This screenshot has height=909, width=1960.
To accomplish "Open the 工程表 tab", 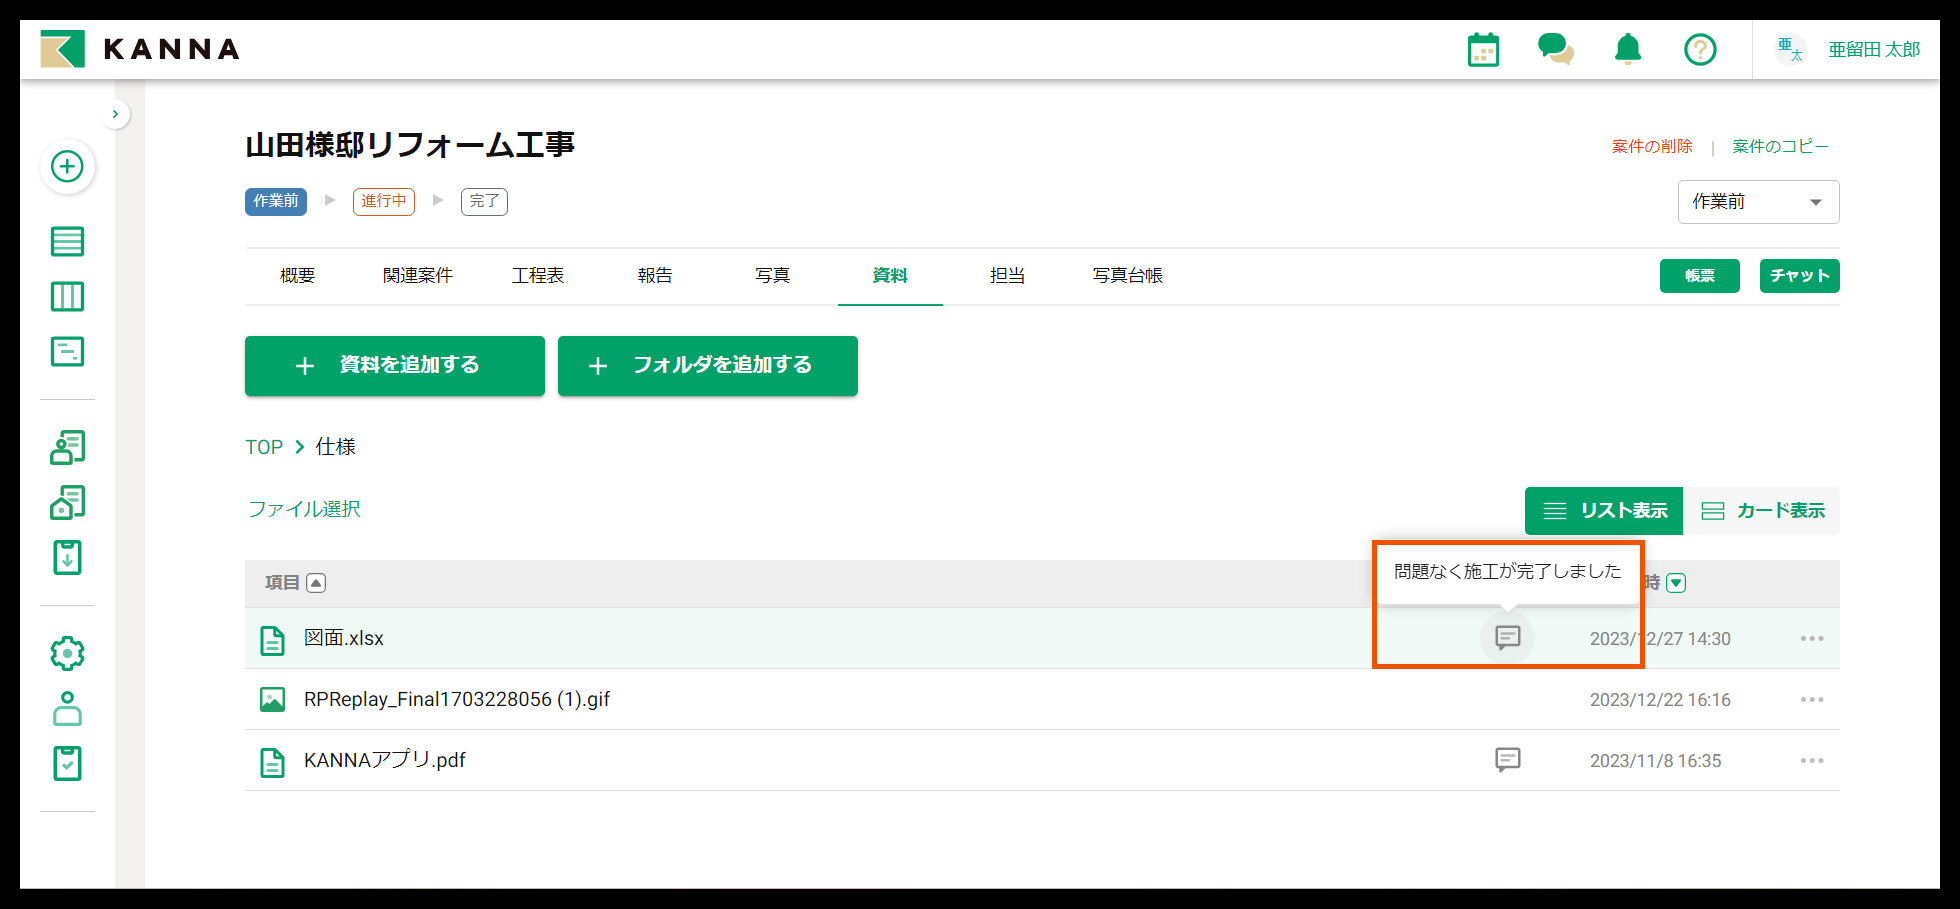I will tap(538, 275).
